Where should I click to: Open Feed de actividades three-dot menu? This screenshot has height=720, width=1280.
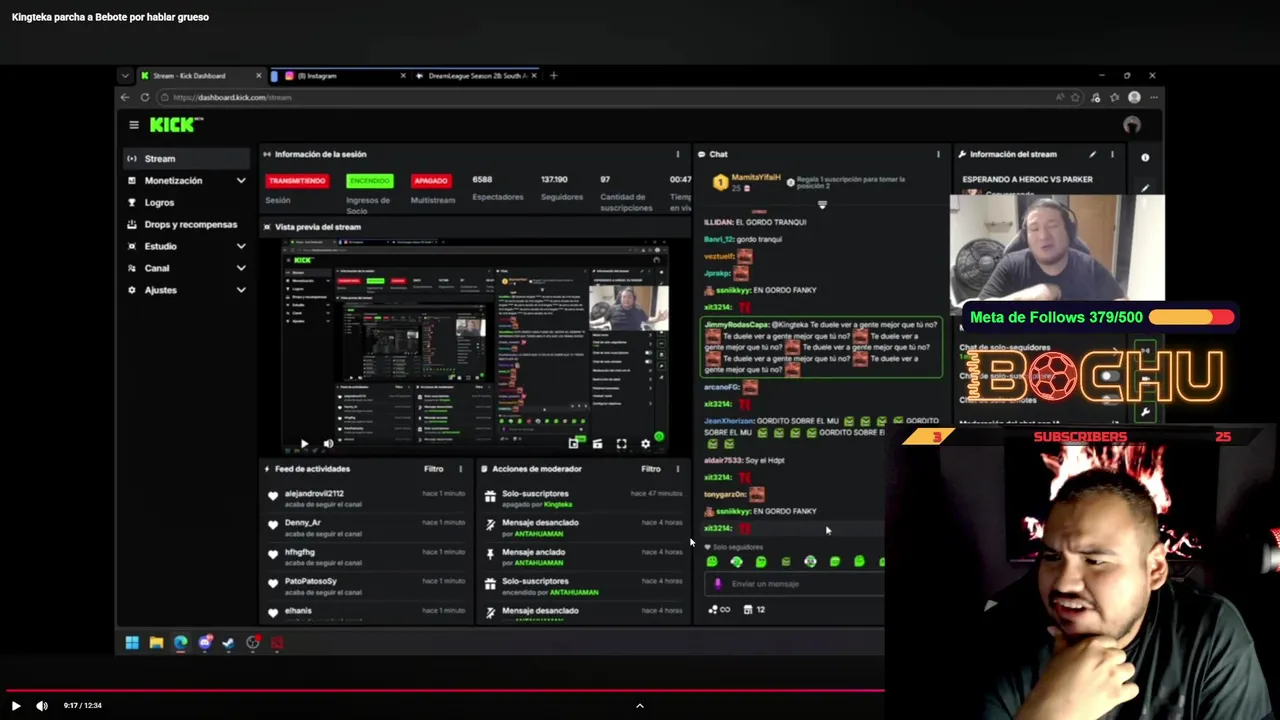460,468
